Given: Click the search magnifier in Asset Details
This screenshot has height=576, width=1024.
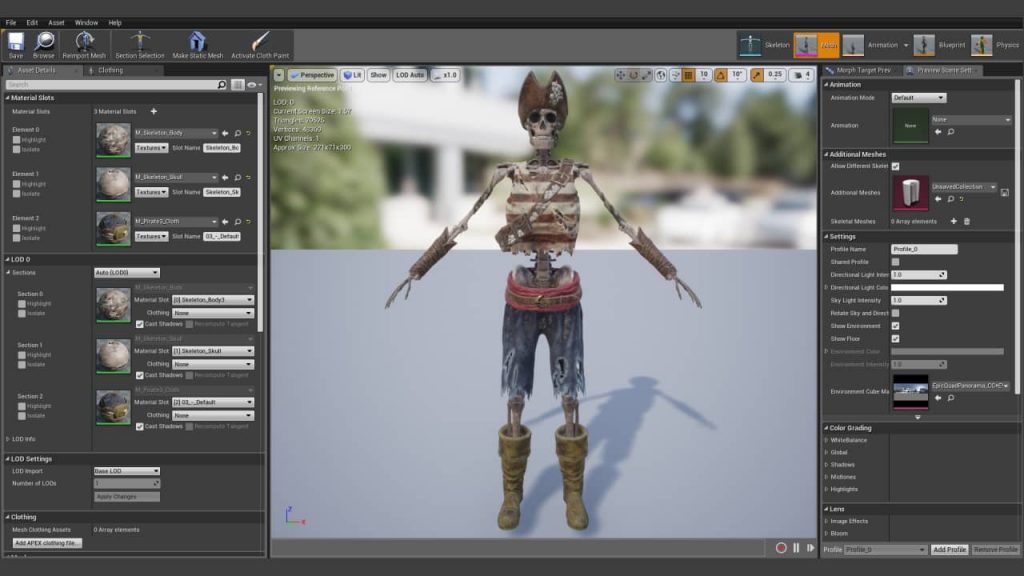Looking at the screenshot, I should point(221,85).
